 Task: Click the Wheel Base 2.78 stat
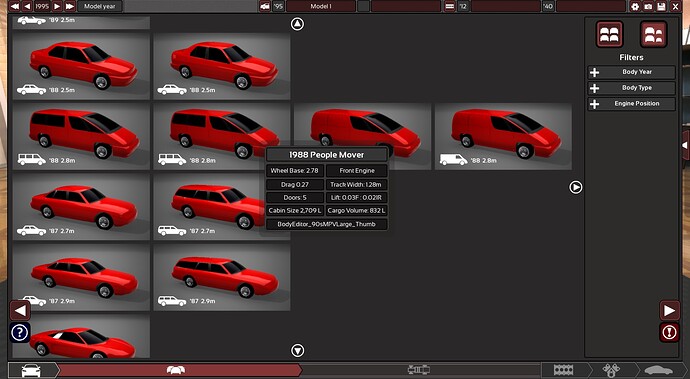294,171
